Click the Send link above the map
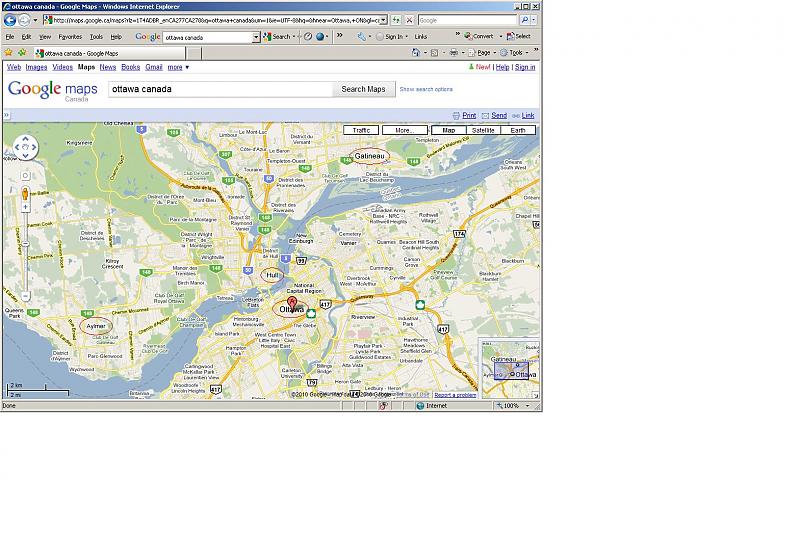Image resolution: width=800 pixels, height=533 pixels. coord(499,116)
